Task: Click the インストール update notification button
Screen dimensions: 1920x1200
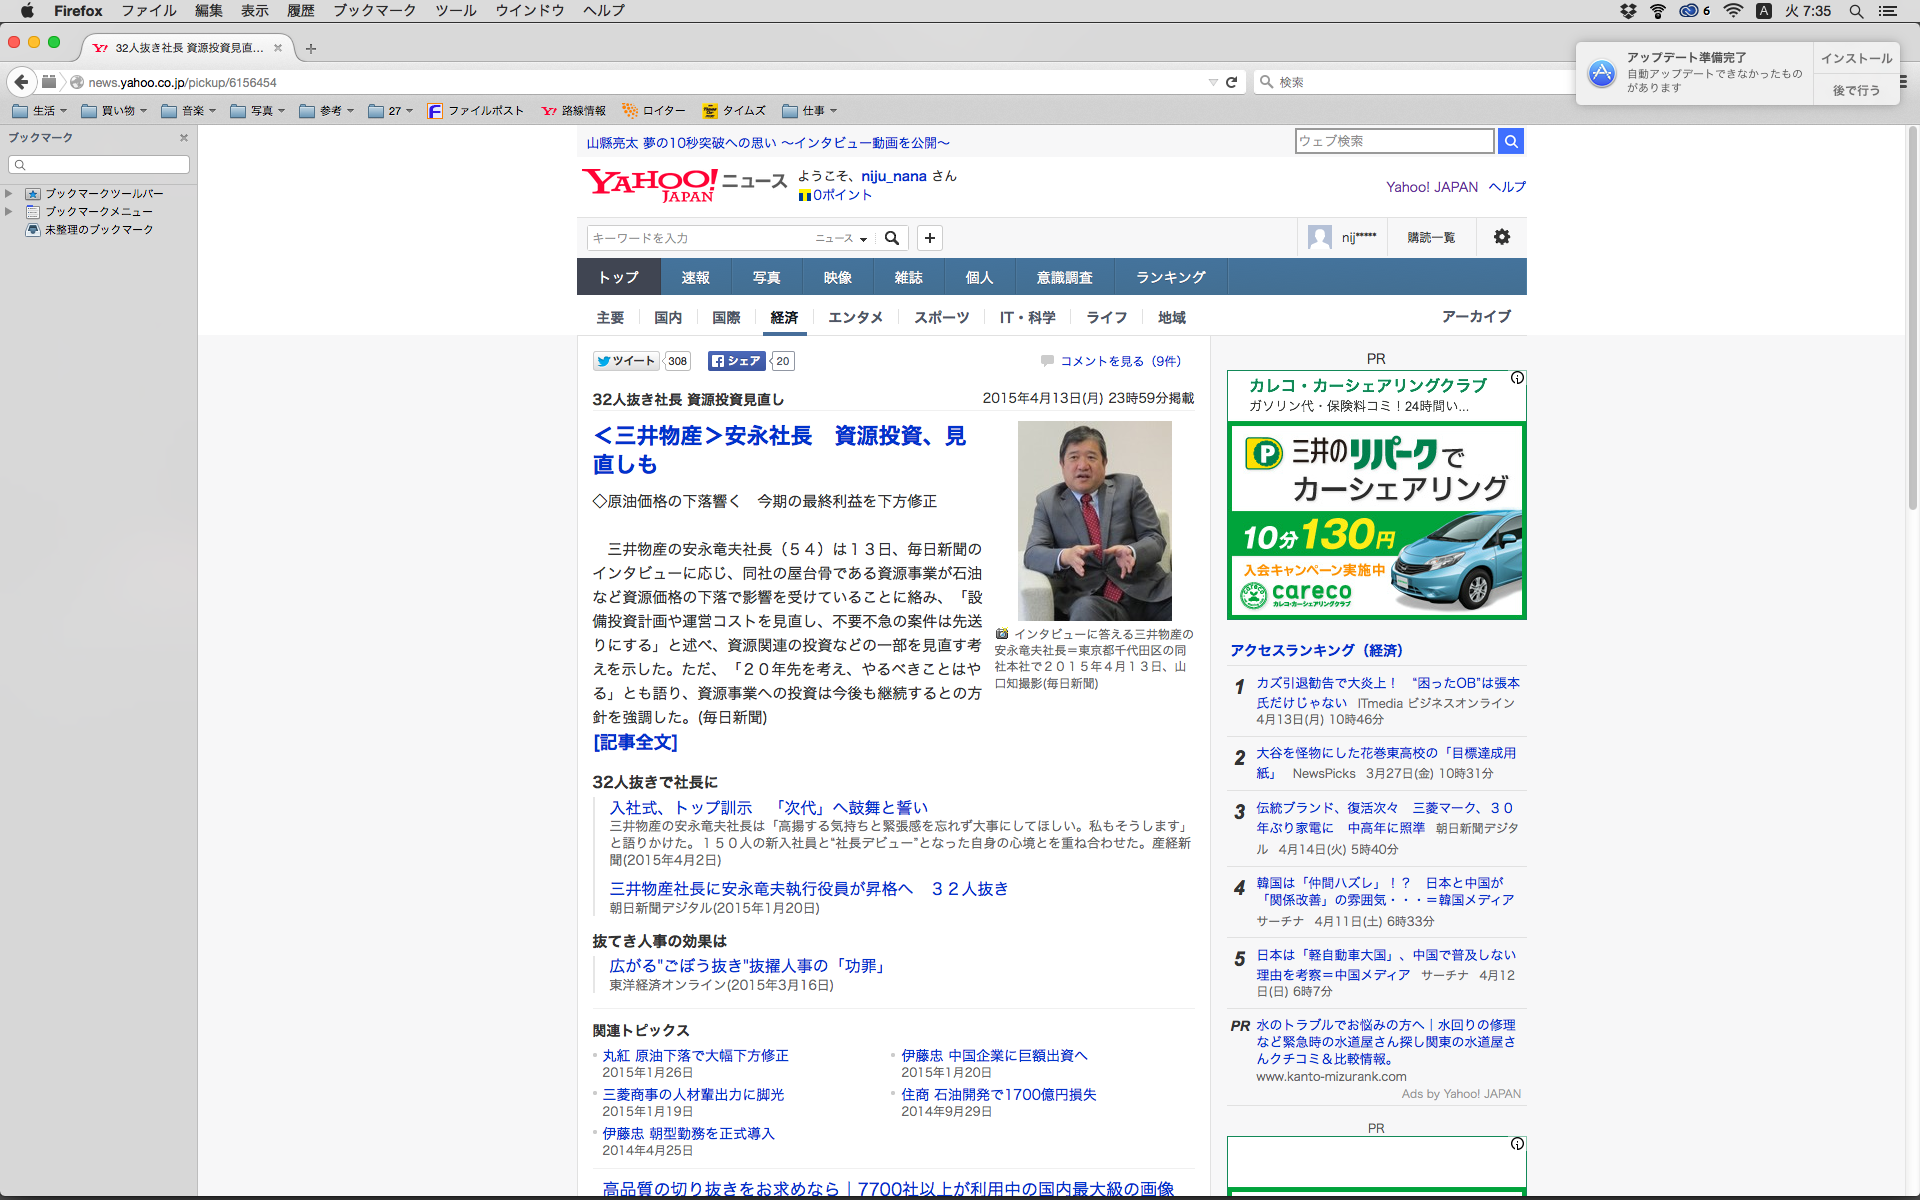Action: [x=1856, y=58]
